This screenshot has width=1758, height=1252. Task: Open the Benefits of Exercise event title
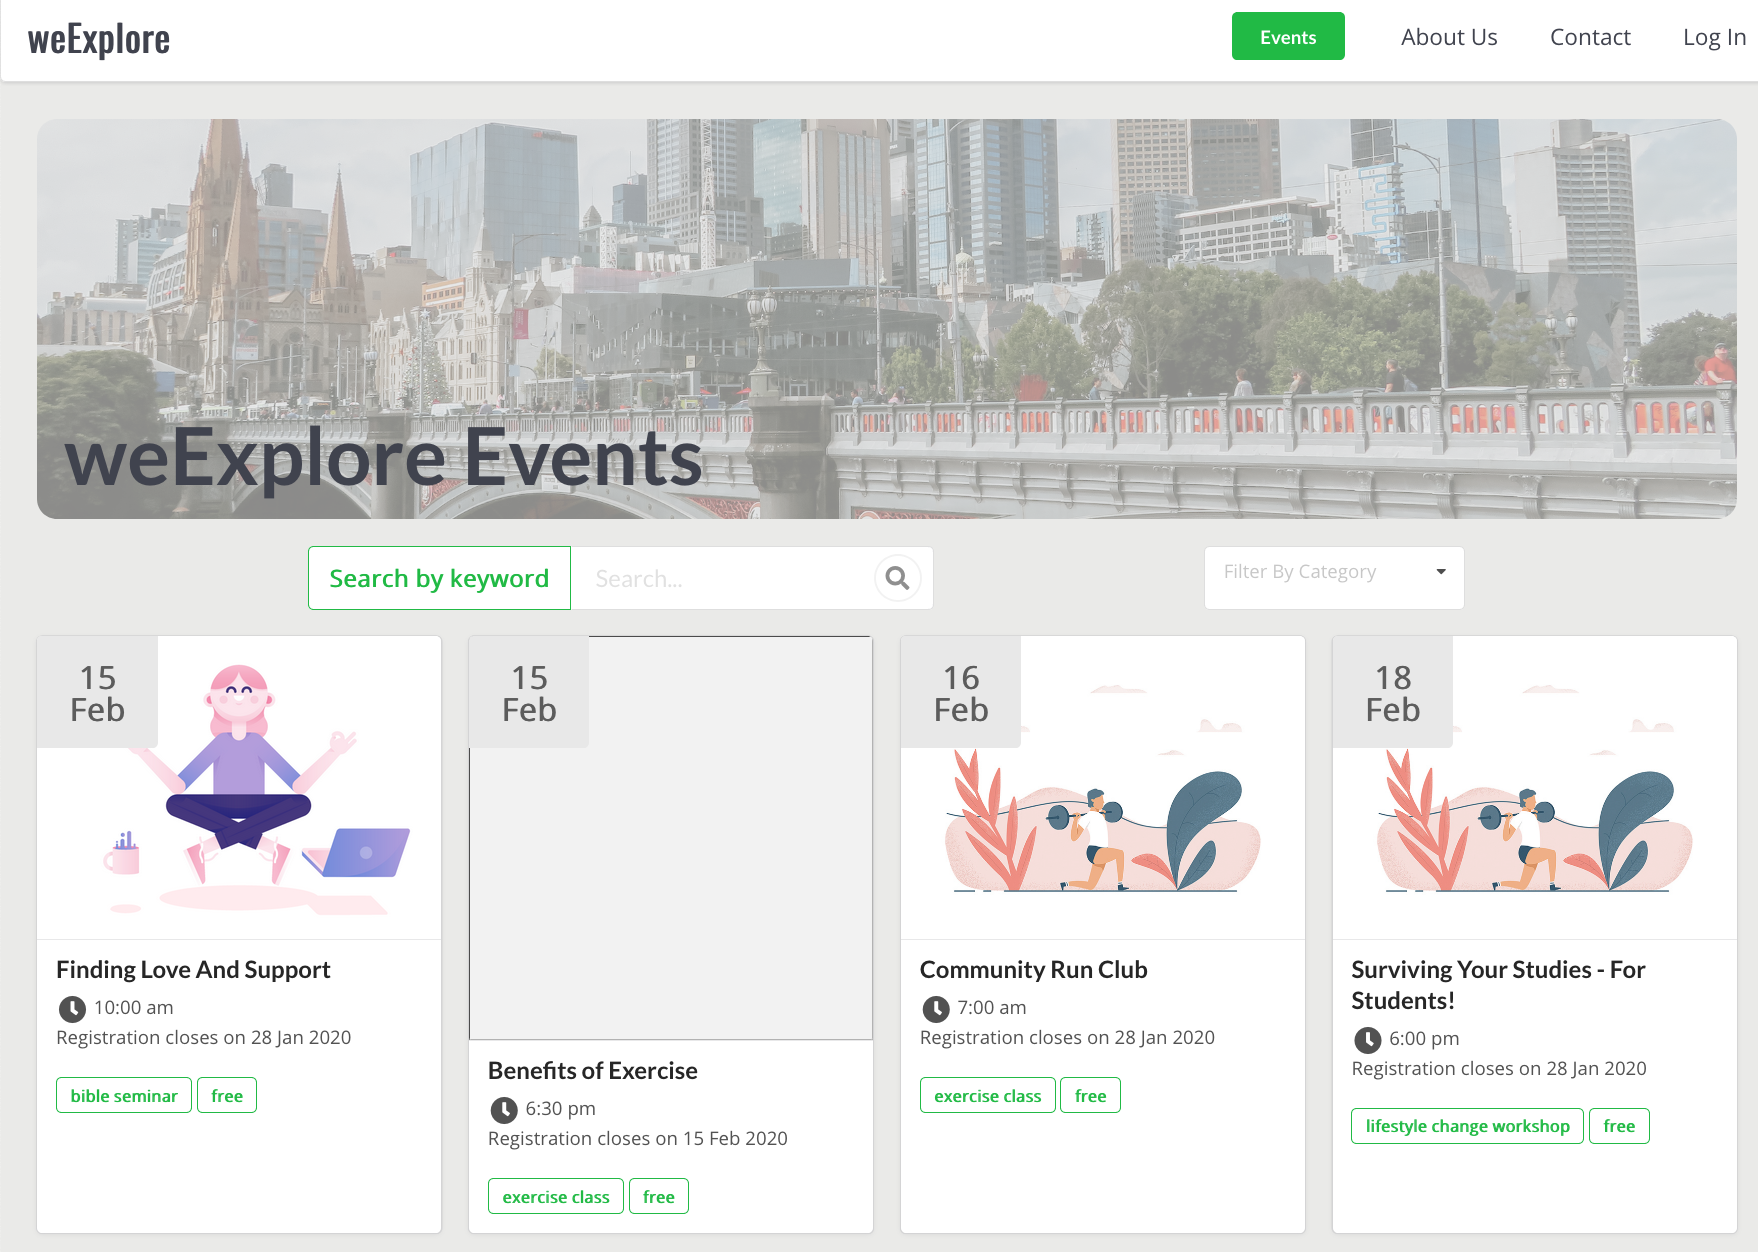592,1071
